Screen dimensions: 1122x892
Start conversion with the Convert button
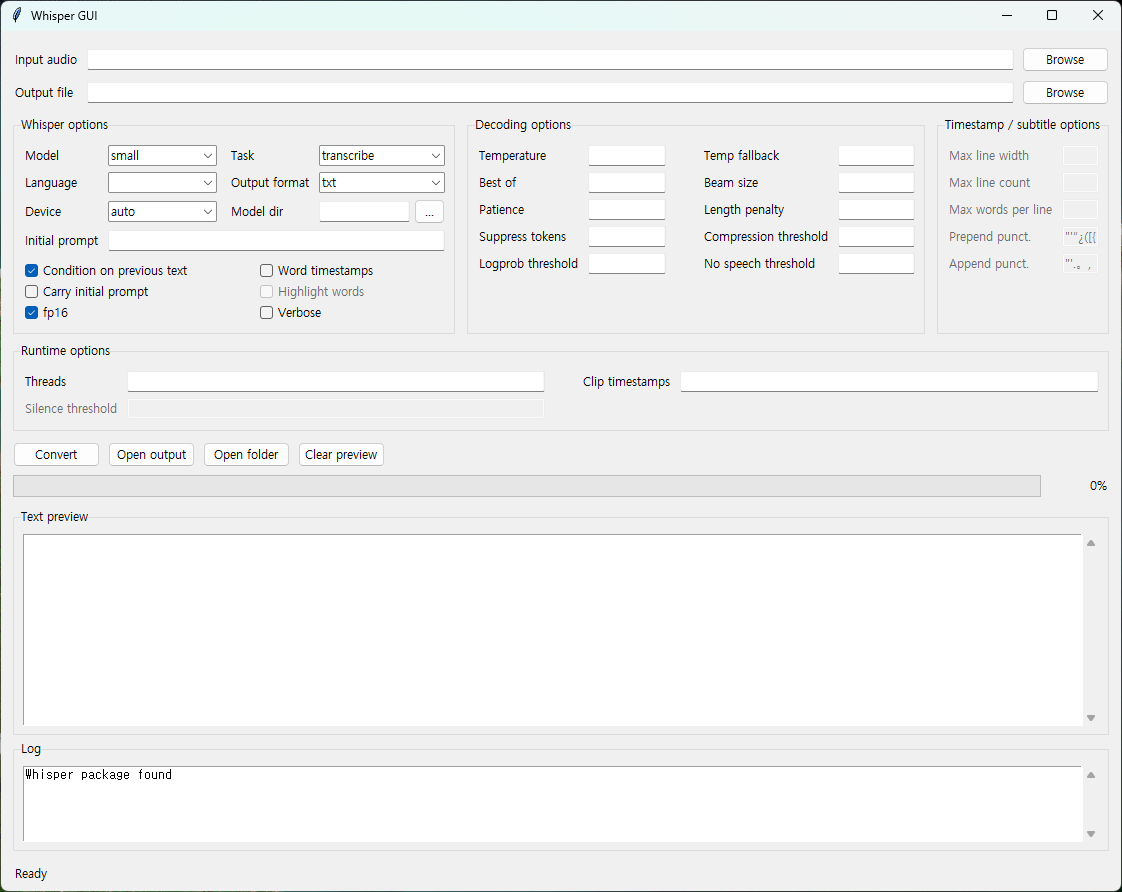(57, 454)
